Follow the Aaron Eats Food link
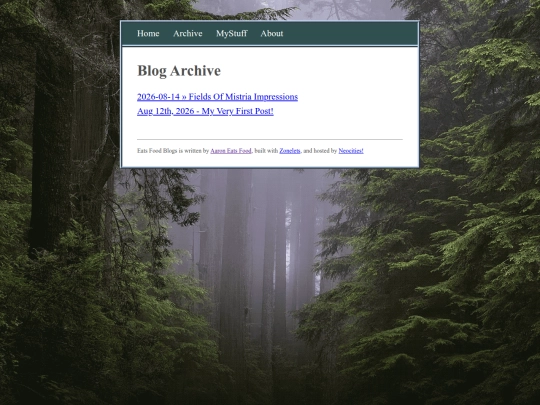The image size is (540, 405). (231, 150)
